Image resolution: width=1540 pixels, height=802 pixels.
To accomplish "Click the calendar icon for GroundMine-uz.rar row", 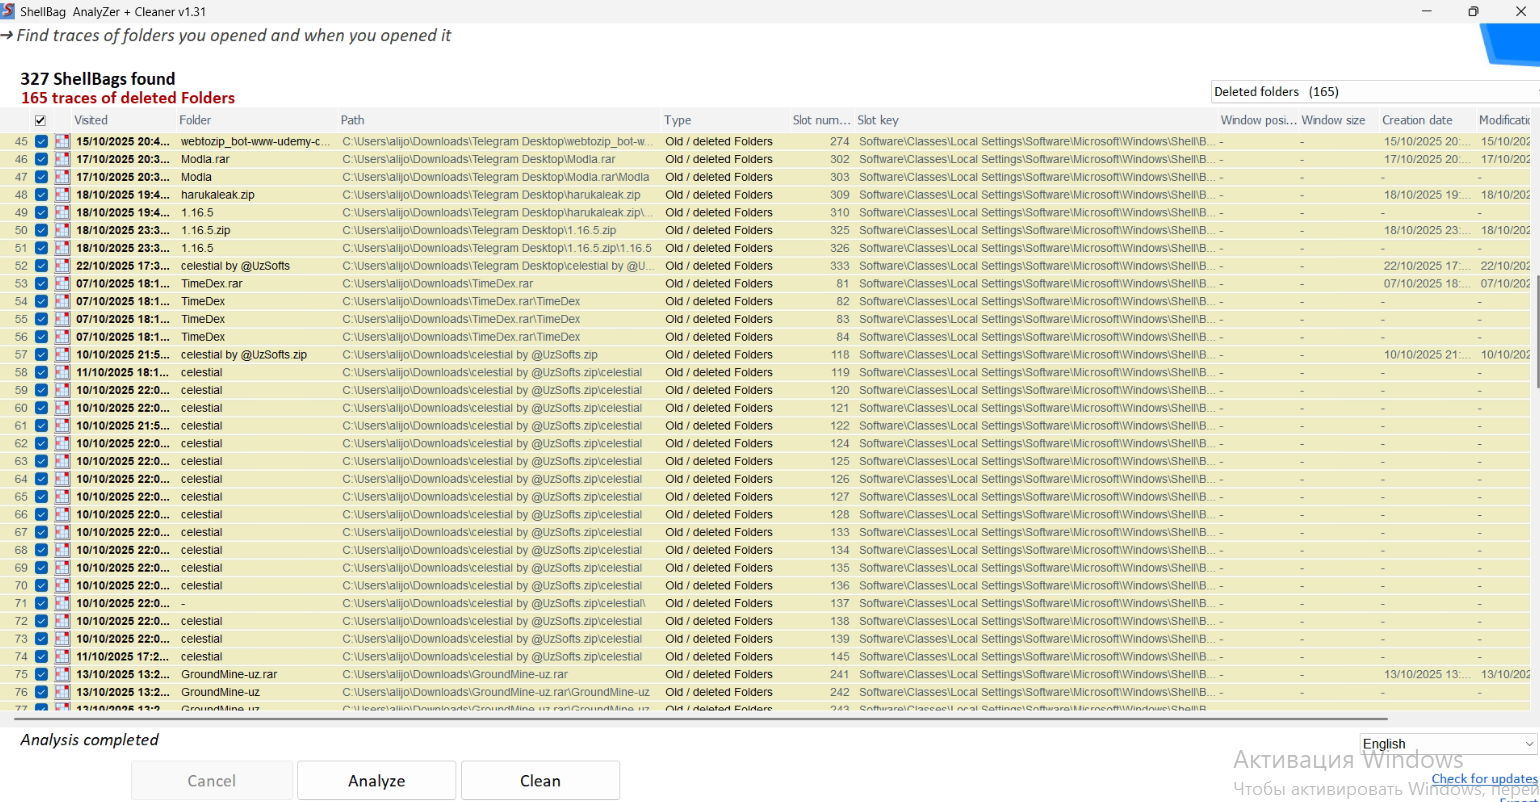I will (x=62, y=675).
